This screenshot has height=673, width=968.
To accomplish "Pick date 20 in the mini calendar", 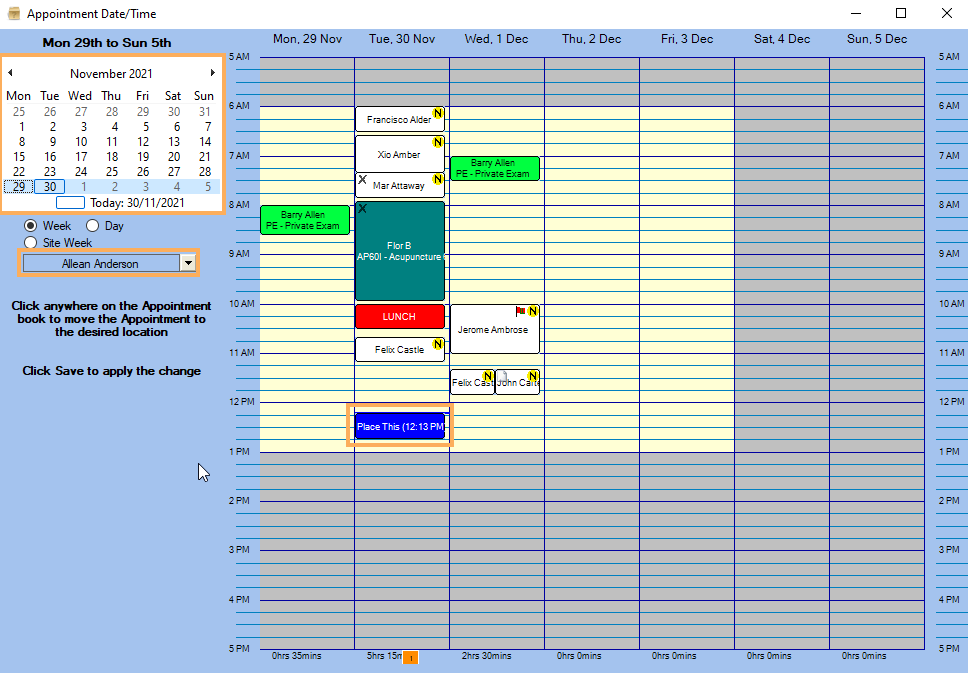I will pyautogui.click(x=174, y=157).
